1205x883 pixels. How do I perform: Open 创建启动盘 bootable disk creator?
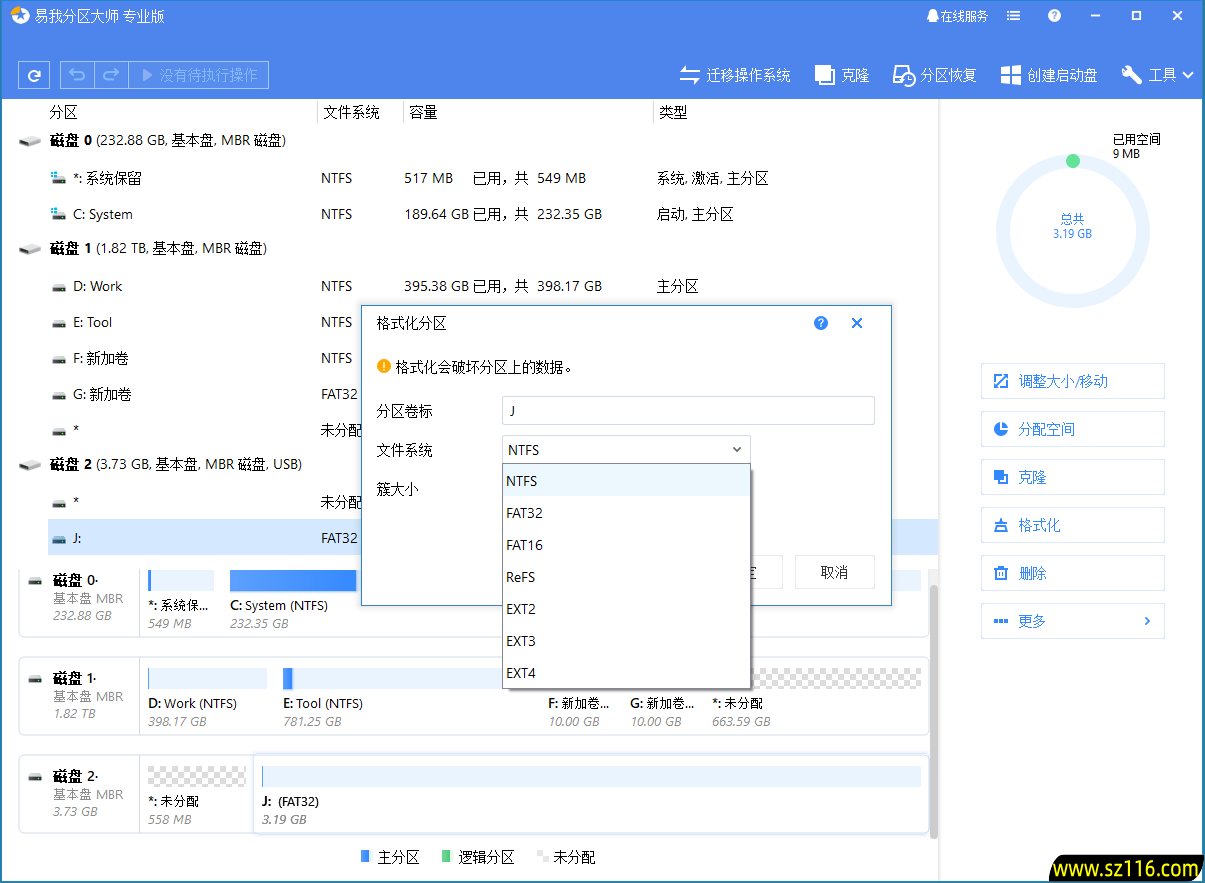click(1047, 74)
